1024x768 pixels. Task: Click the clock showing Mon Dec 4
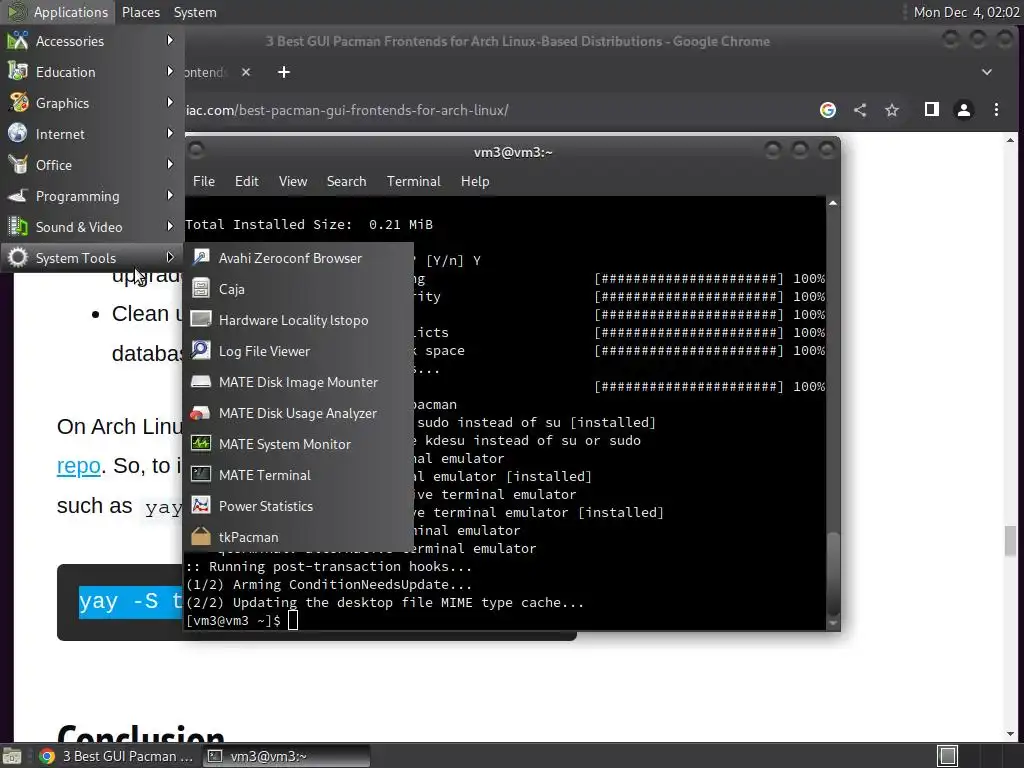[966, 12]
